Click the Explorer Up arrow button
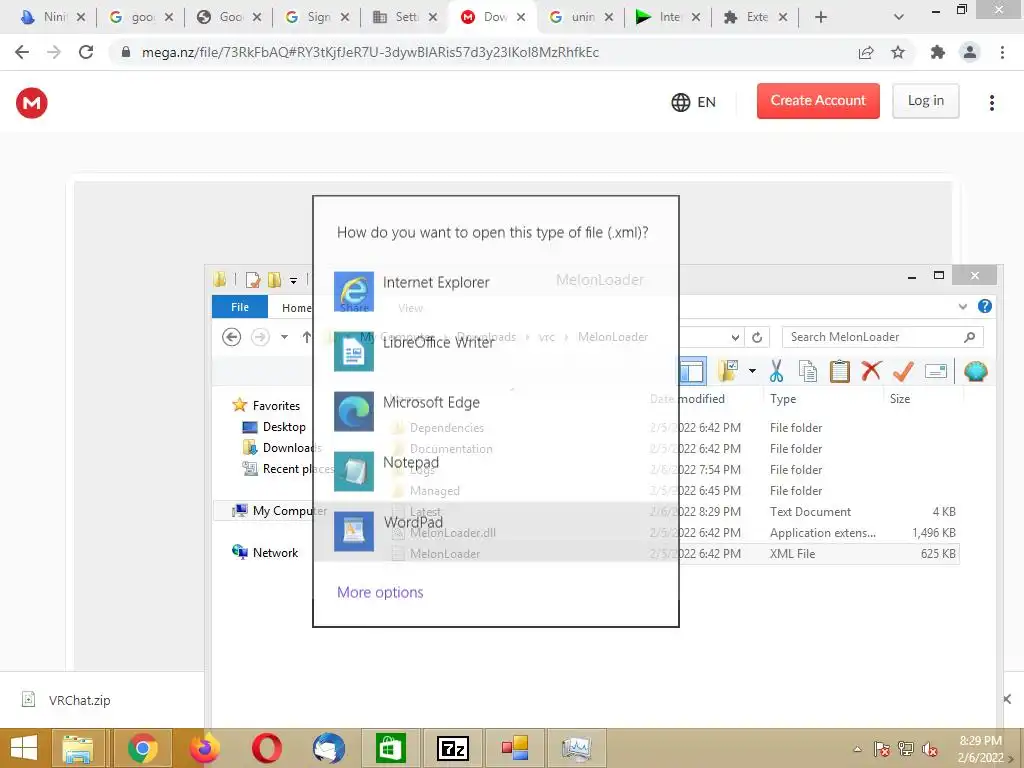This screenshot has height=768, width=1024. [306, 337]
